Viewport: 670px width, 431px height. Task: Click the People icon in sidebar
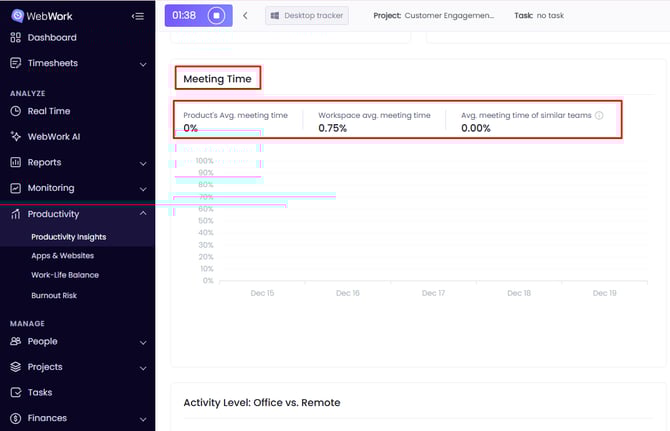click(x=16, y=342)
